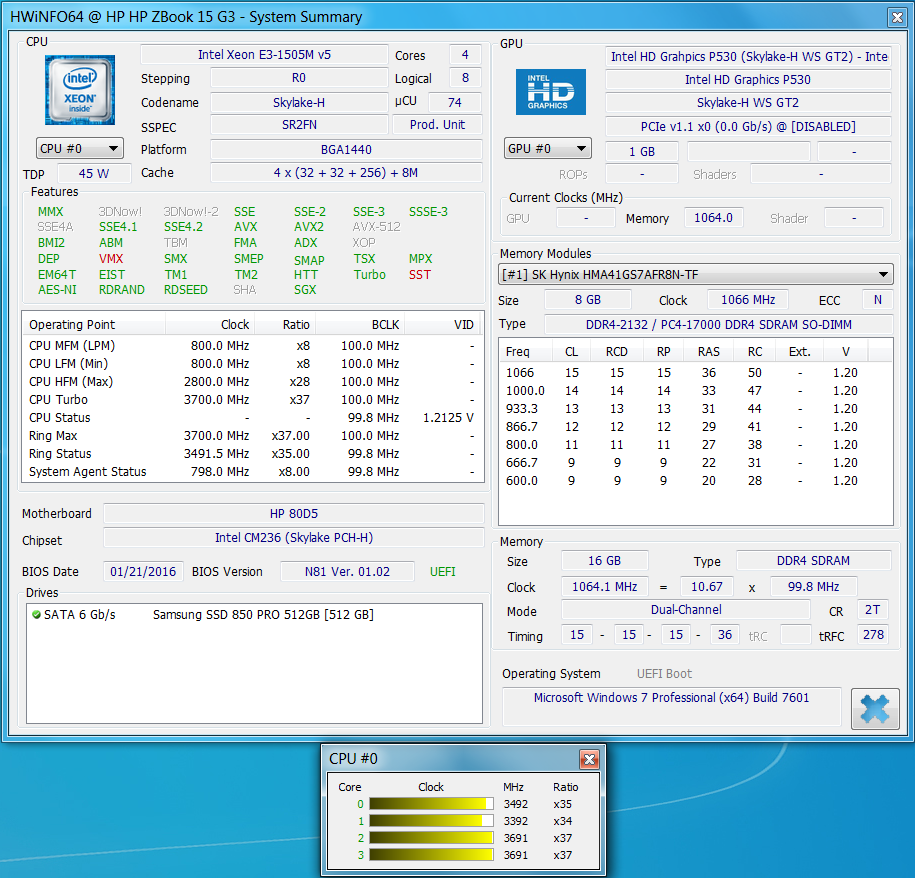The height and width of the screenshot is (878, 915).
Task: Select the System Agent Status row
Action: pyautogui.click(x=252, y=471)
